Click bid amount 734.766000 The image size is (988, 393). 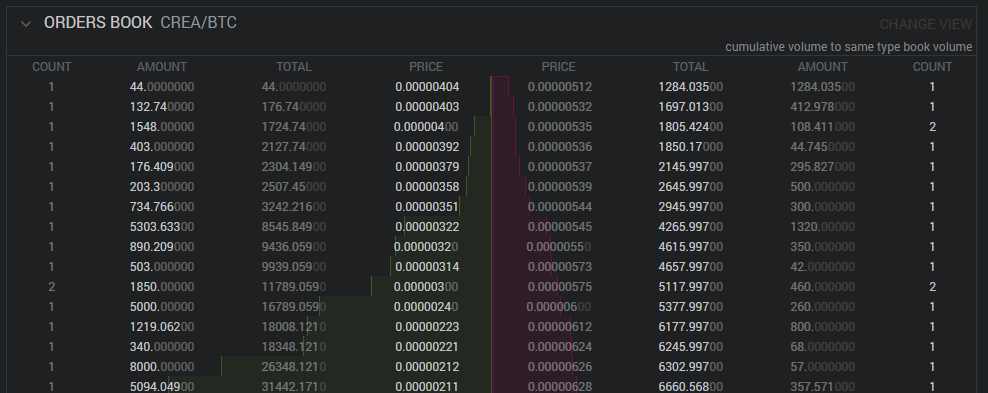(x=162, y=207)
